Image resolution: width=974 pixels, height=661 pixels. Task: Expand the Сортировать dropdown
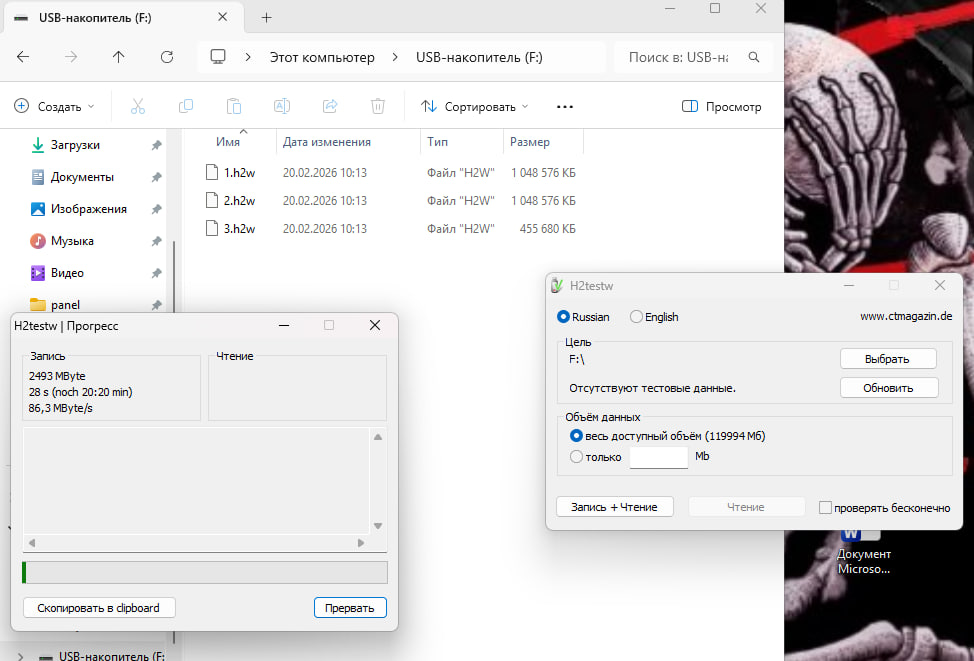coord(475,106)
